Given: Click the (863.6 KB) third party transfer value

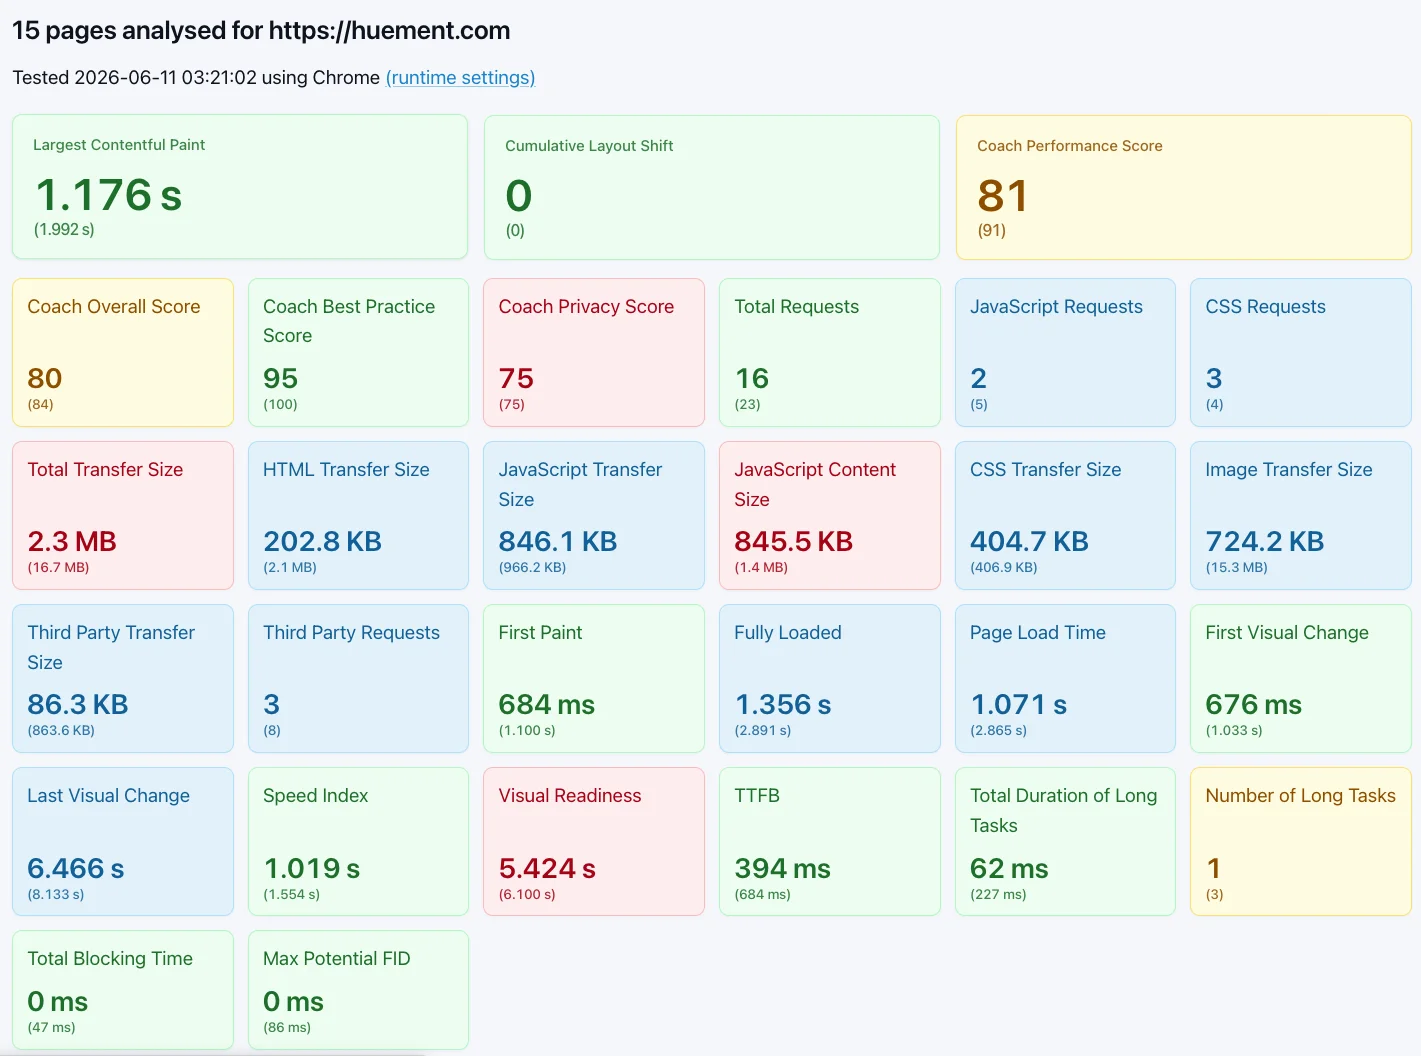Looking at the screenshot, I should (61, 730).
